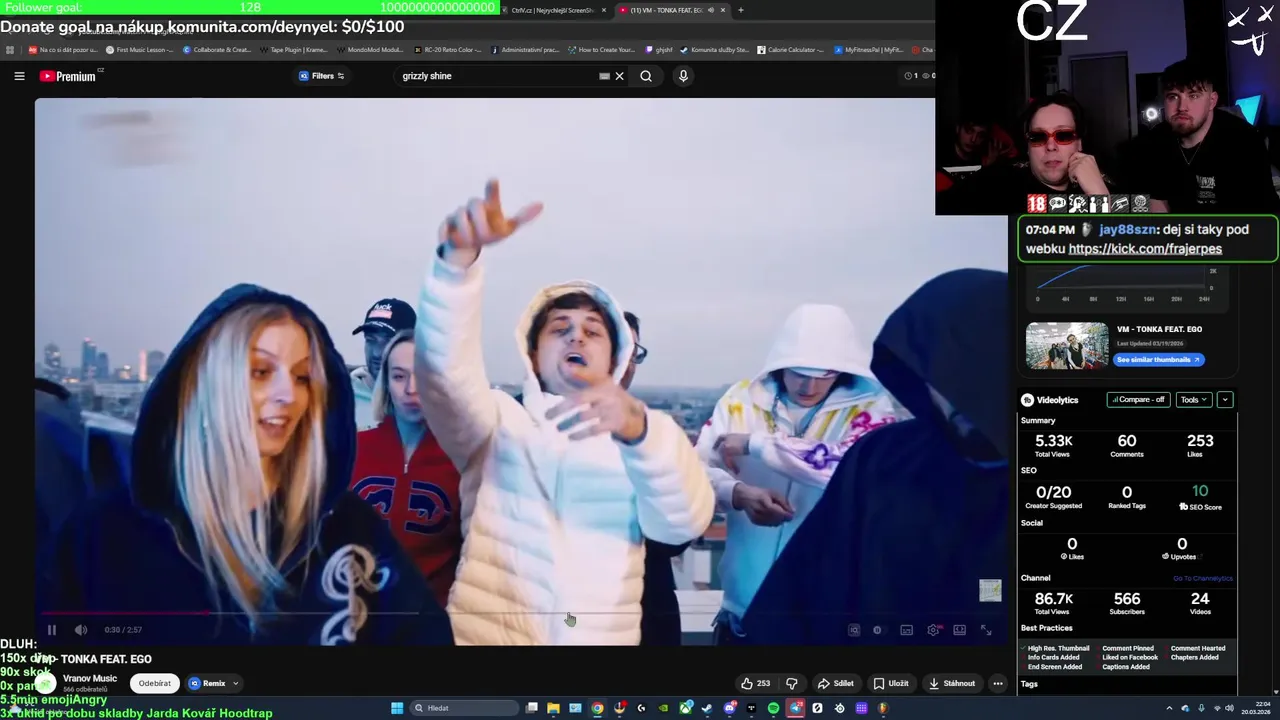Save the video with Uložit
1280x720 pixels.
coord(891,684)
